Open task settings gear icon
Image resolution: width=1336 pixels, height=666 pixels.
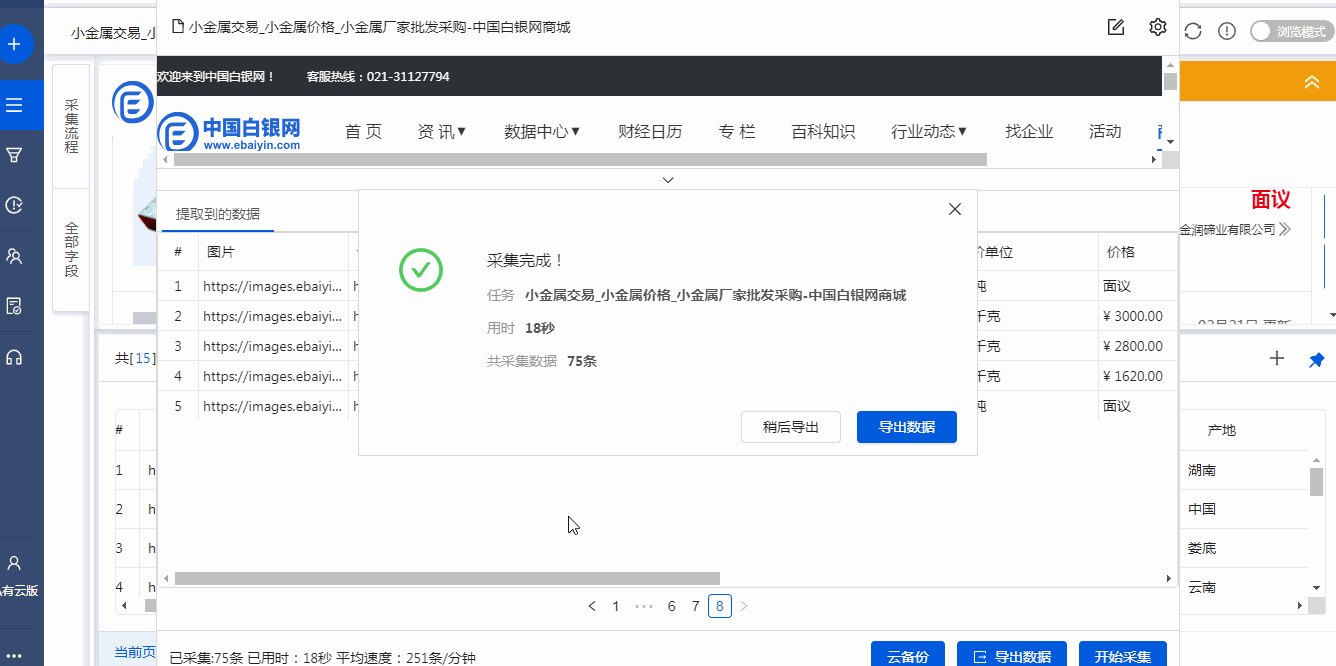tap(1158, 27)
